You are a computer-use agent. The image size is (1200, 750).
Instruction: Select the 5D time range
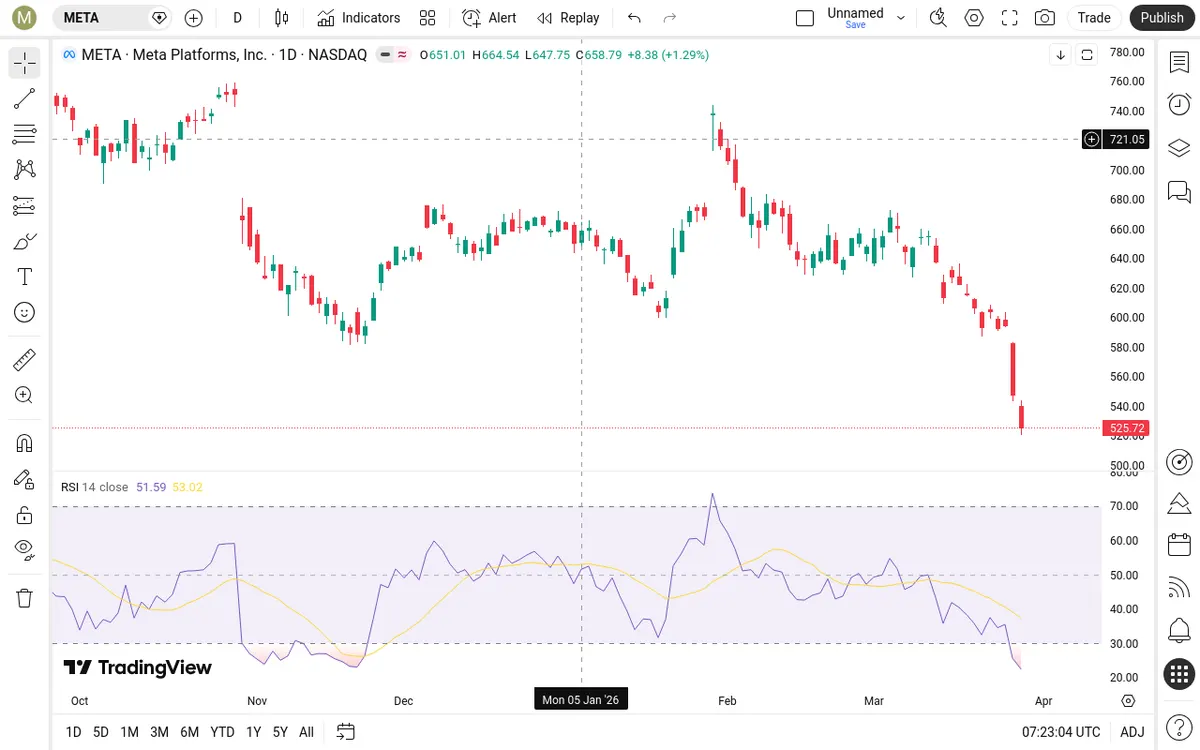pyautogui.click(x=101, y=732)
